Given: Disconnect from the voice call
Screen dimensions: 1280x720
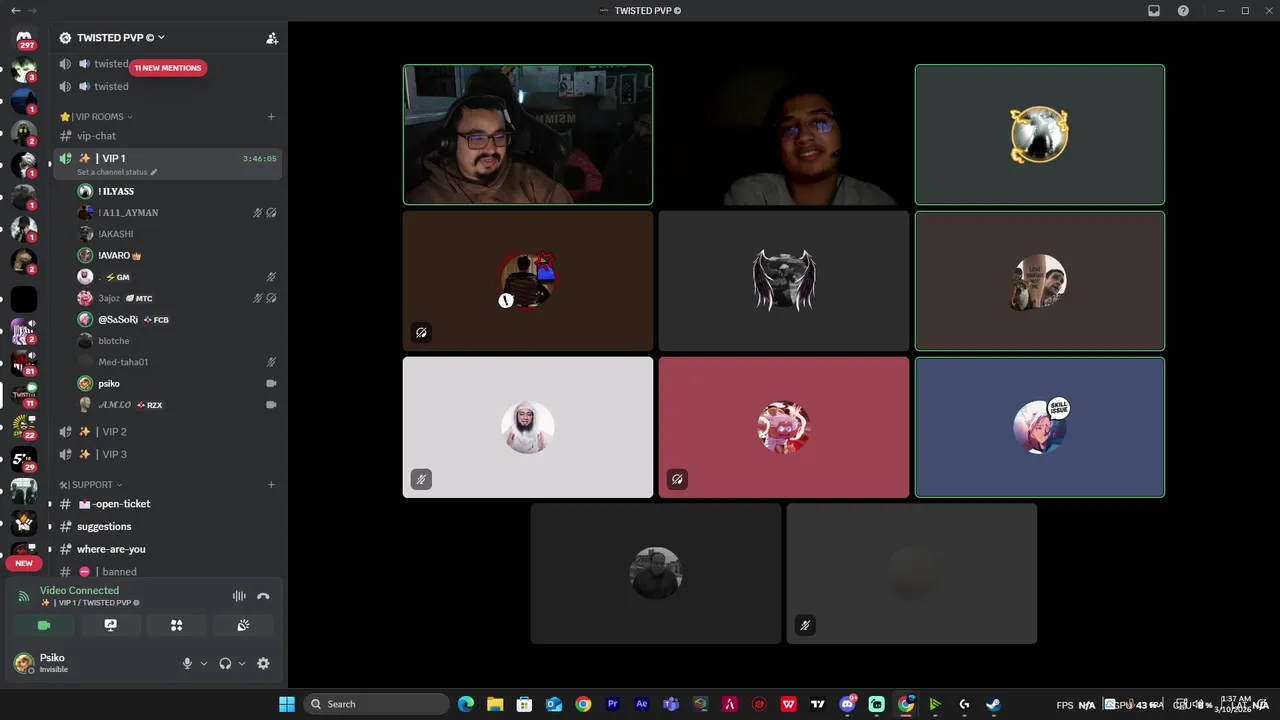Looking at the screenshot, I should [263, 596].
